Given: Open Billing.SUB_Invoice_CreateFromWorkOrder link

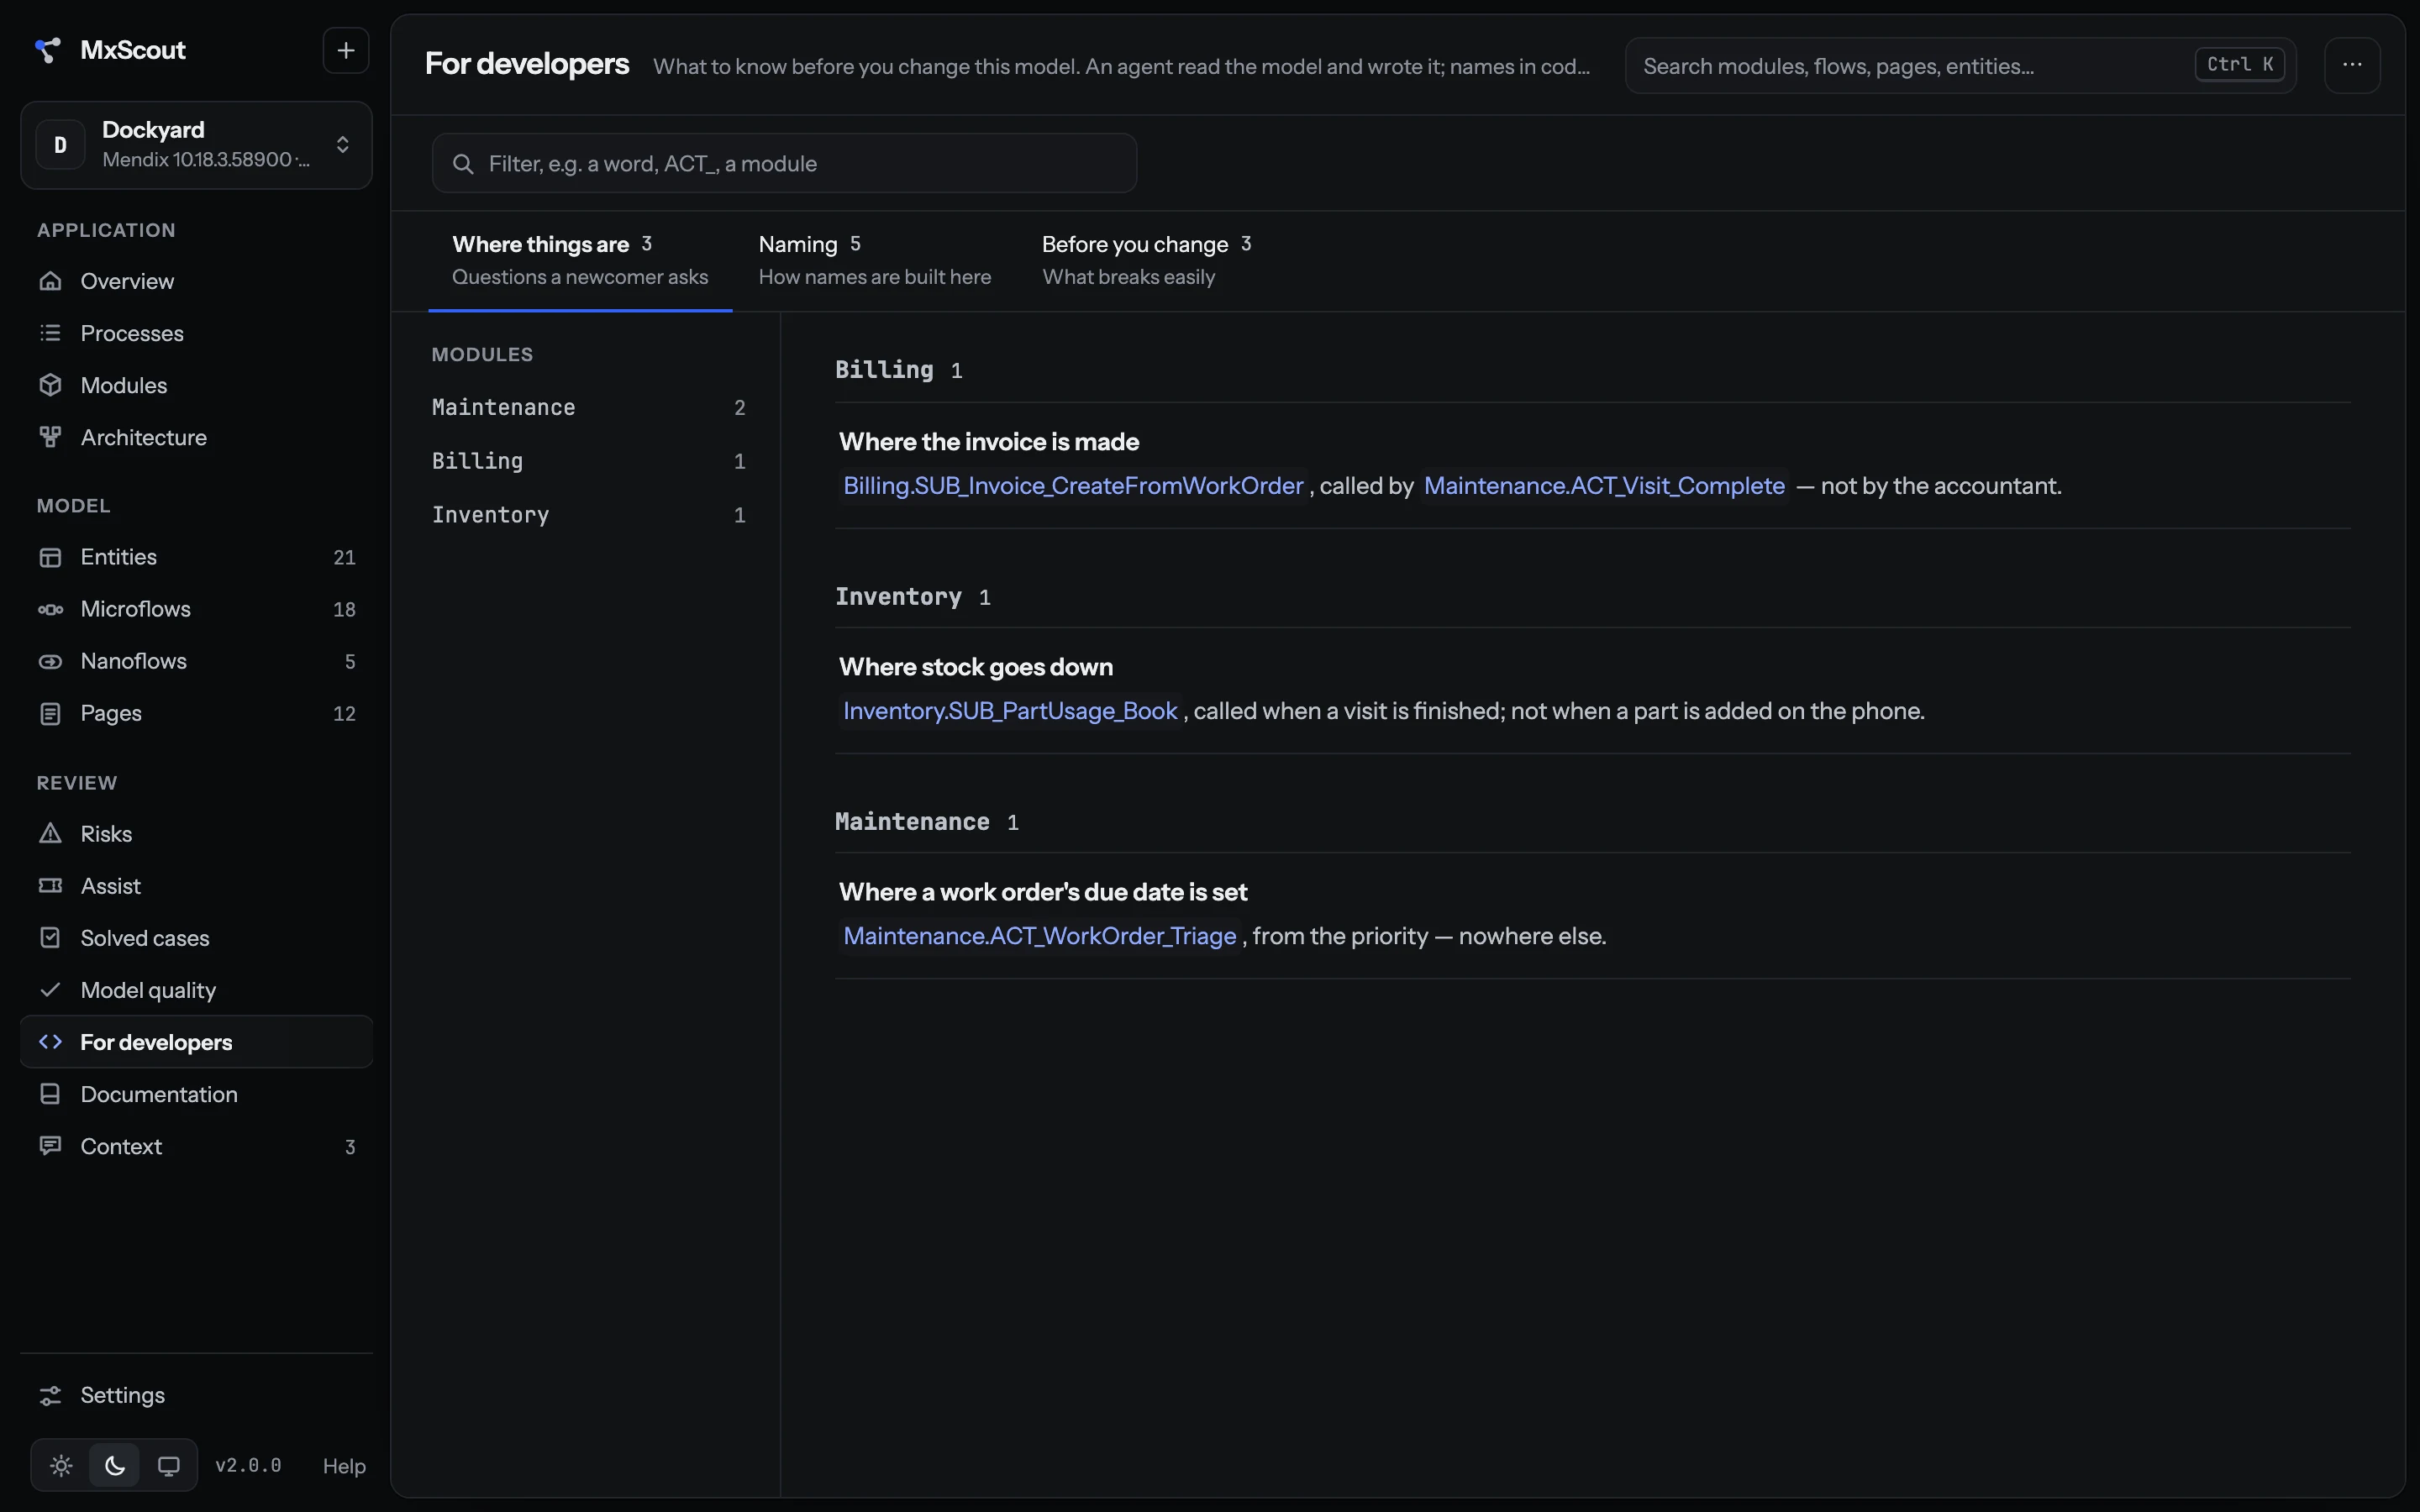Looking at the screenshot, I should 1073,486.
